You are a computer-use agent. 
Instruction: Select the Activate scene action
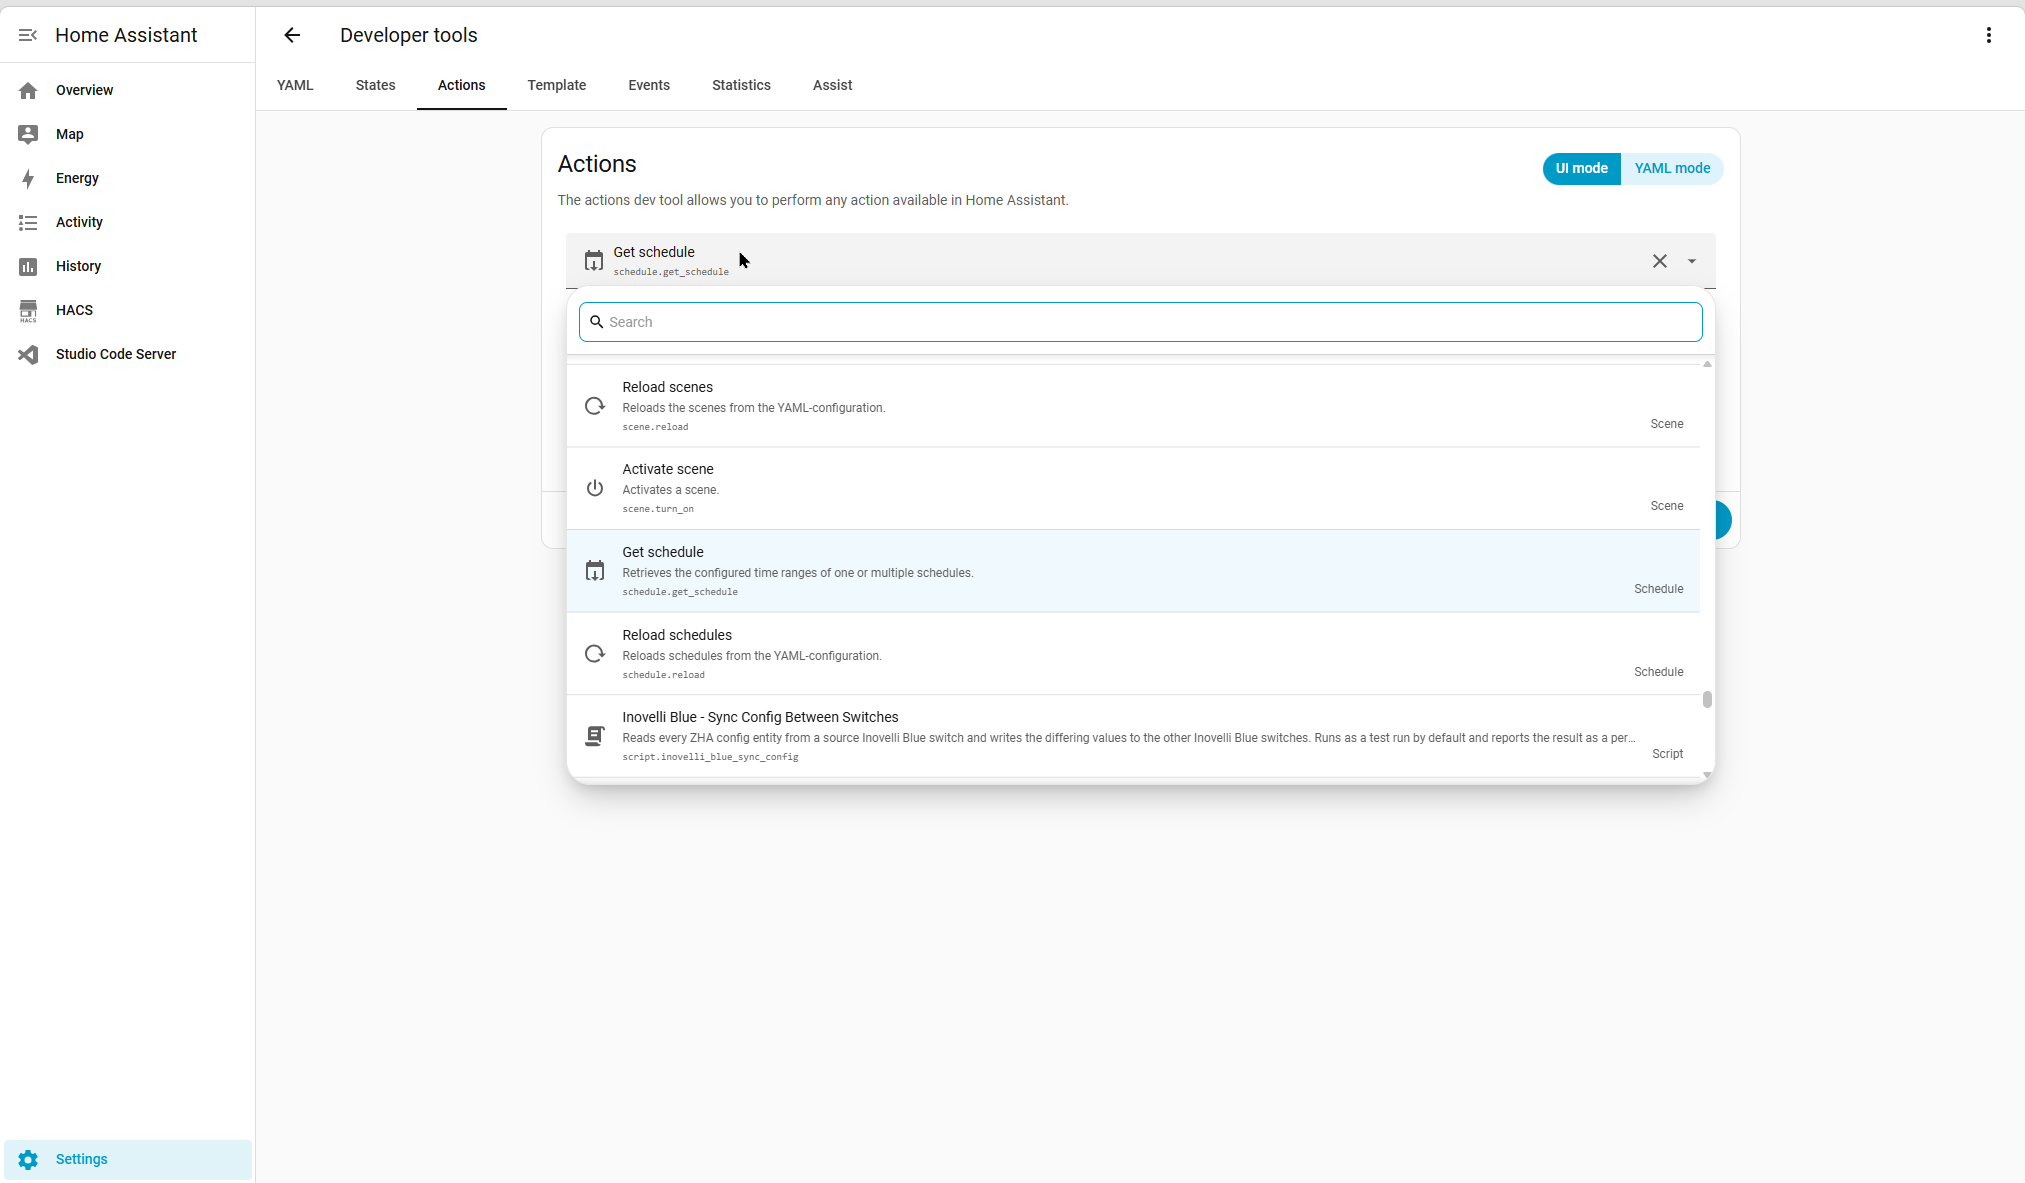(1133, 488)
